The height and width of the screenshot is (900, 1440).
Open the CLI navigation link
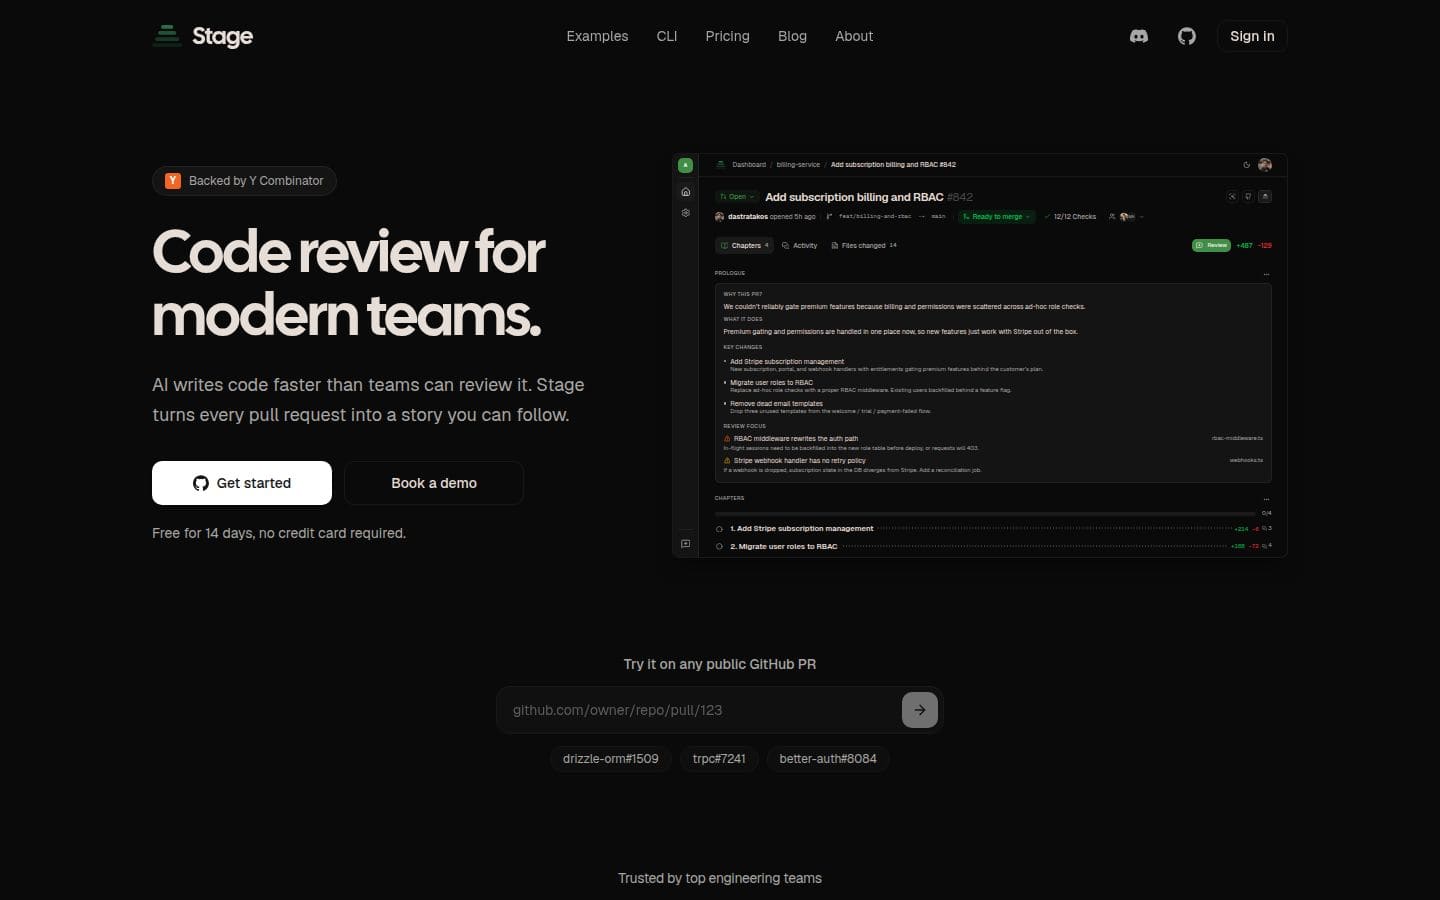[667, 36]
